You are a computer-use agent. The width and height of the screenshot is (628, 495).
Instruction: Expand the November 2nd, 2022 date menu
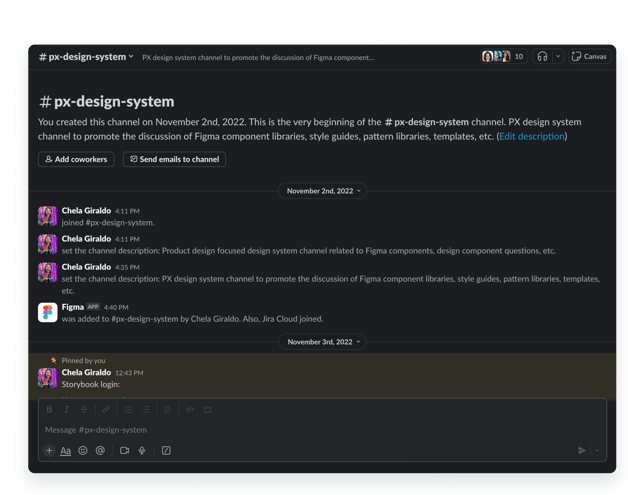point(323,191)
